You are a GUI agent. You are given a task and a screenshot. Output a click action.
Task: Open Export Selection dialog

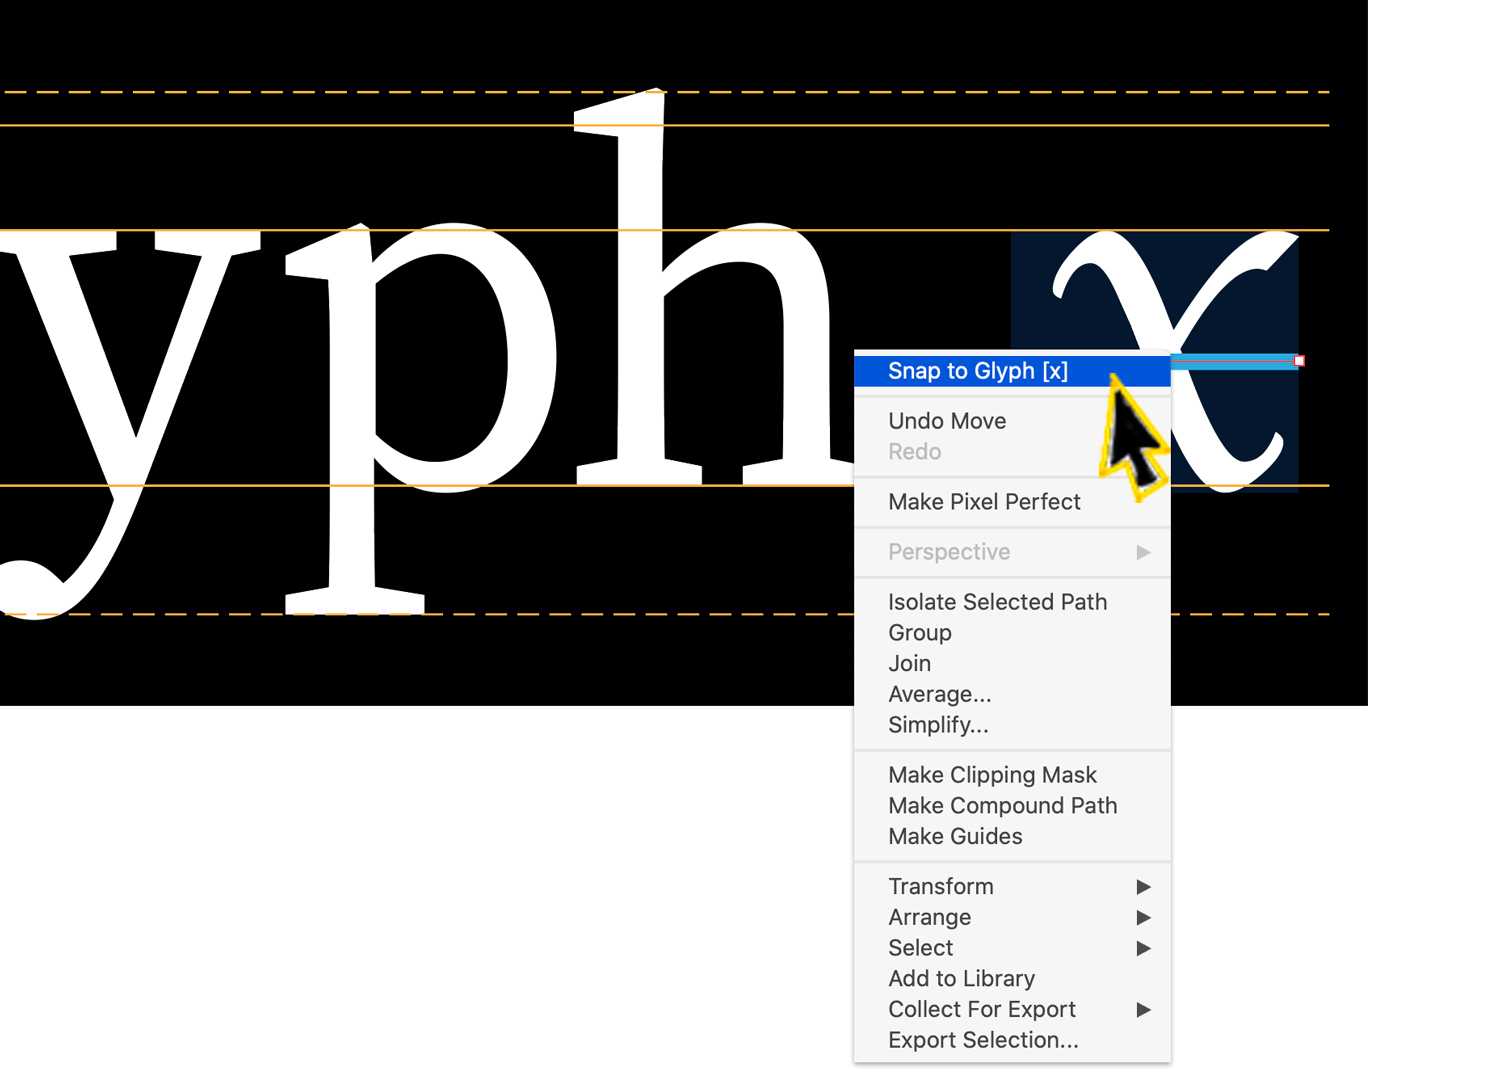pyautogui.click(x=983, y=1040)
